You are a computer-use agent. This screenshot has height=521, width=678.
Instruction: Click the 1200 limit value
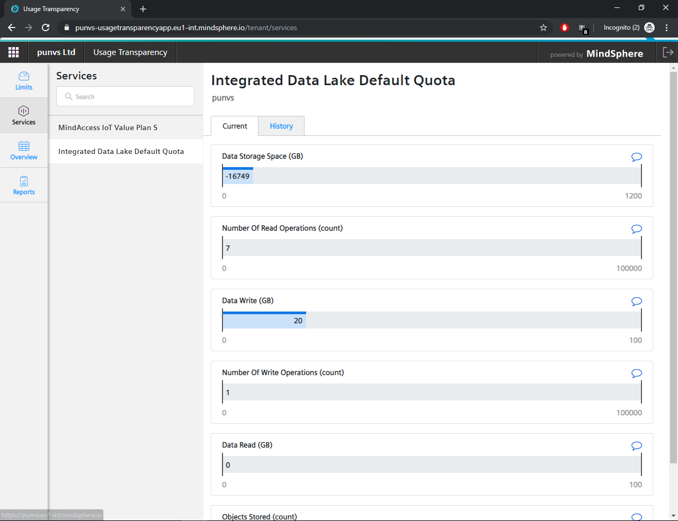(x=633, y=196)
